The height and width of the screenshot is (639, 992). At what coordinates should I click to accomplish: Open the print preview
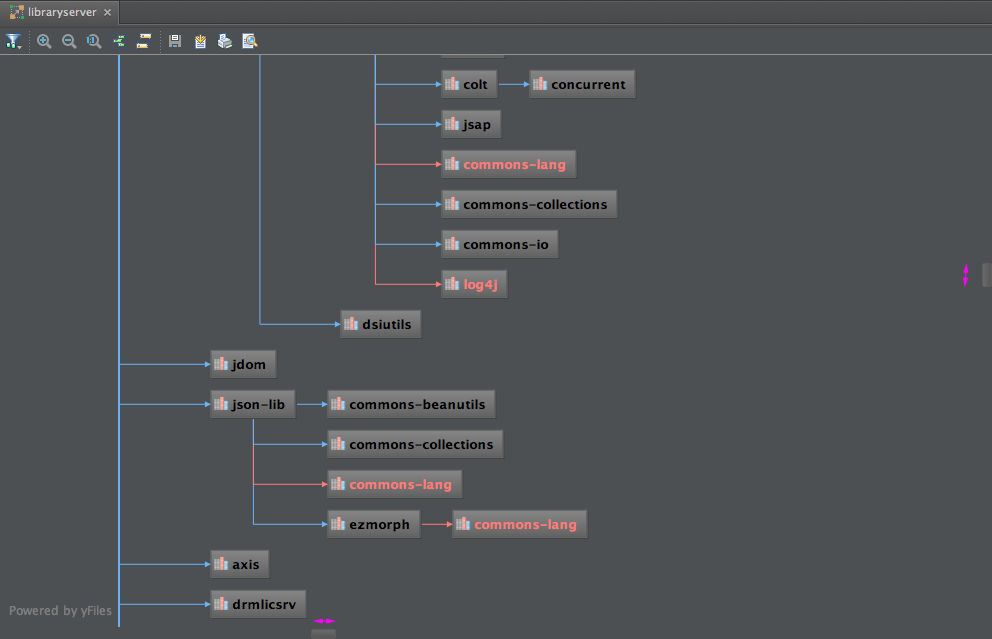(250, 42)
